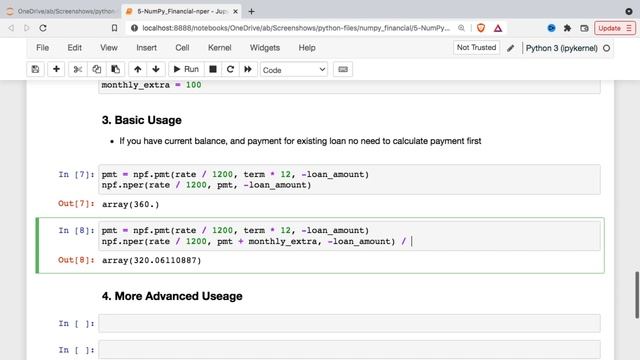Screen dimensions: 640x360
Task: Click the Not Trusted button
Action: (476, 48)
